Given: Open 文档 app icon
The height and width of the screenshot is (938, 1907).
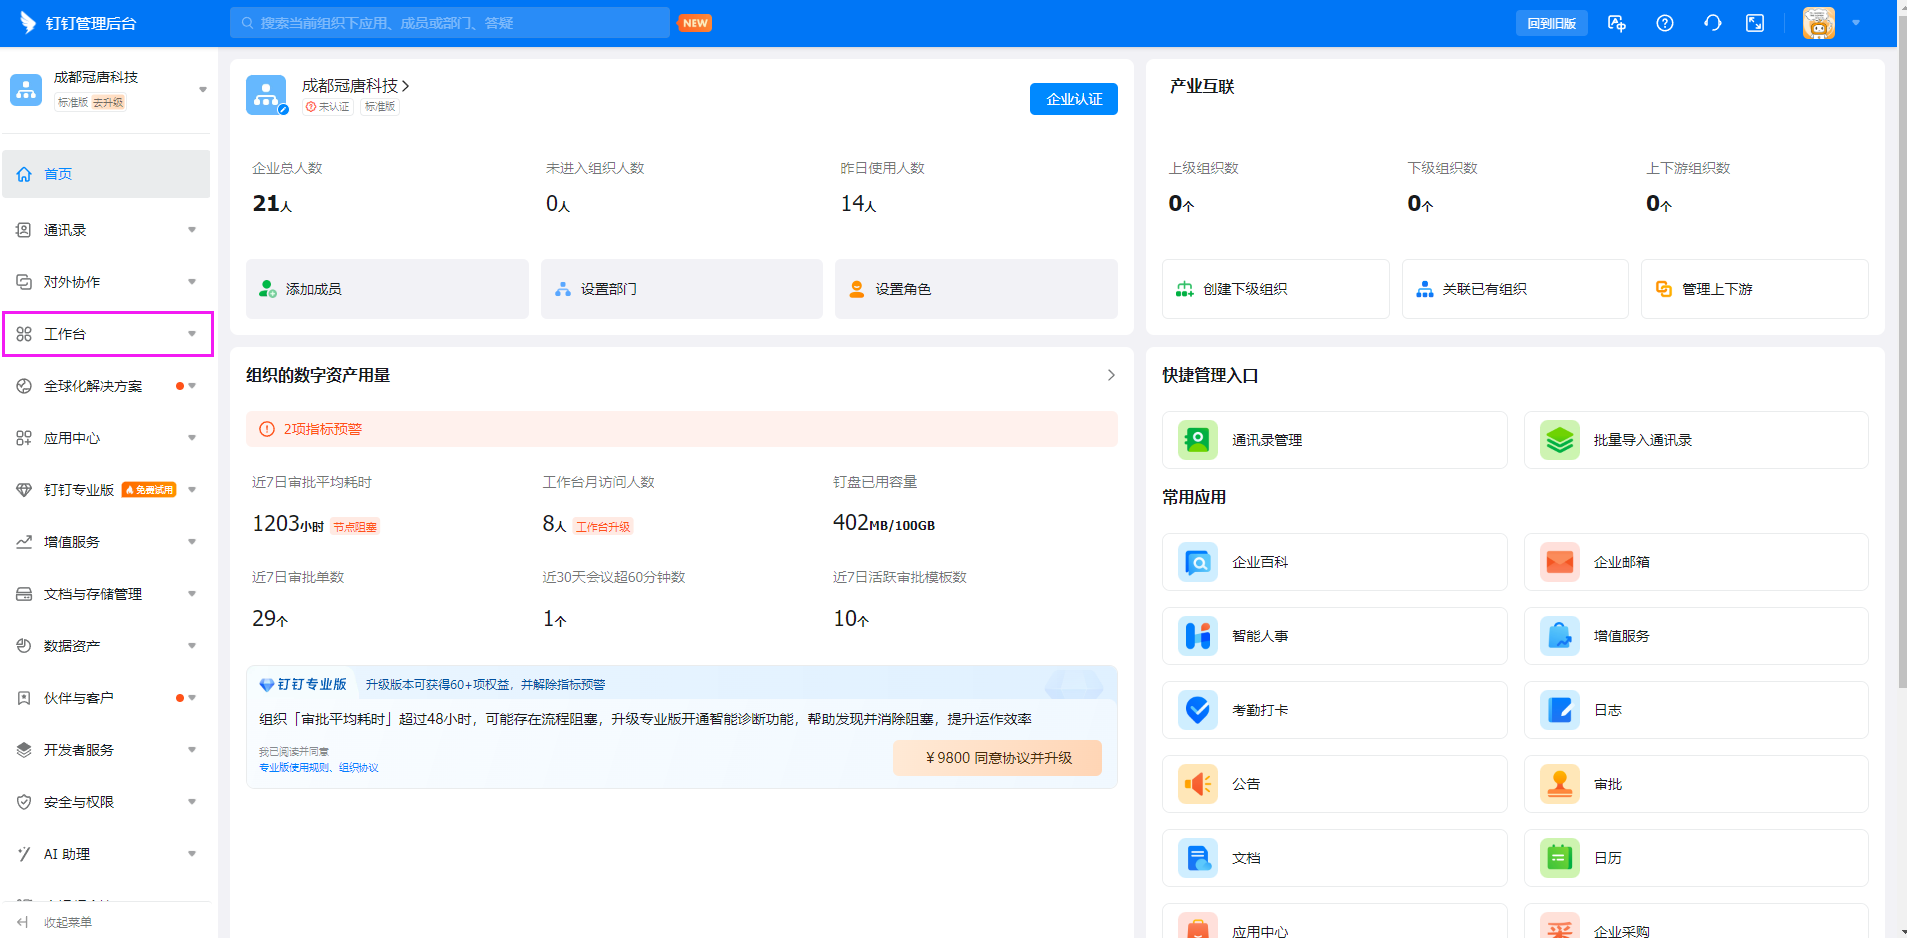Looking at the screenshot, I should [1198, 858].
